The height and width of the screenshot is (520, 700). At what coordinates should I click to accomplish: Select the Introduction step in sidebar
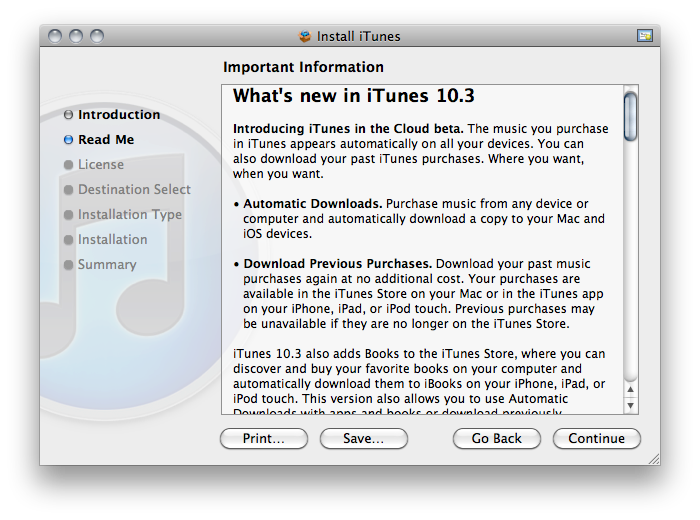(119, 115)
